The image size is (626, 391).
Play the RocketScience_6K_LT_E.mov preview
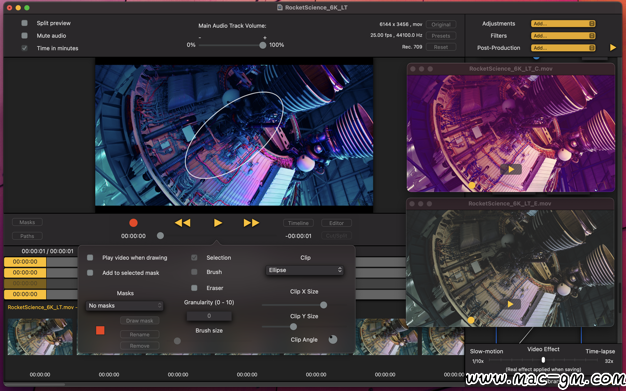[x=510, y=304]
